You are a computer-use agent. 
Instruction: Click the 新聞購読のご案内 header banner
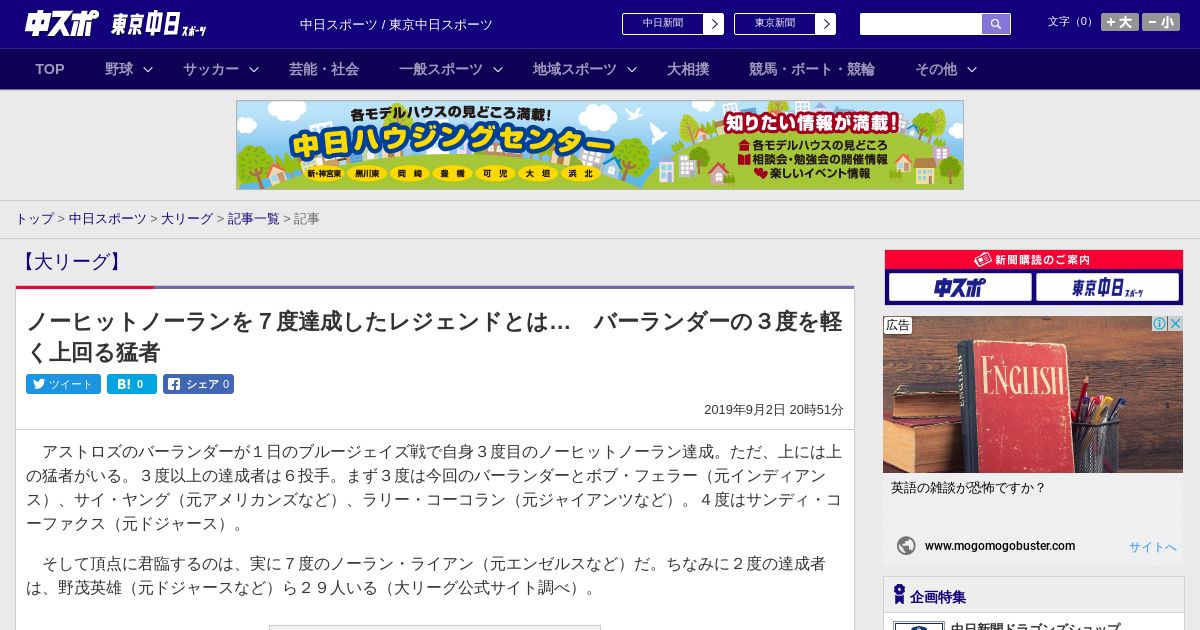point(1033,260)
